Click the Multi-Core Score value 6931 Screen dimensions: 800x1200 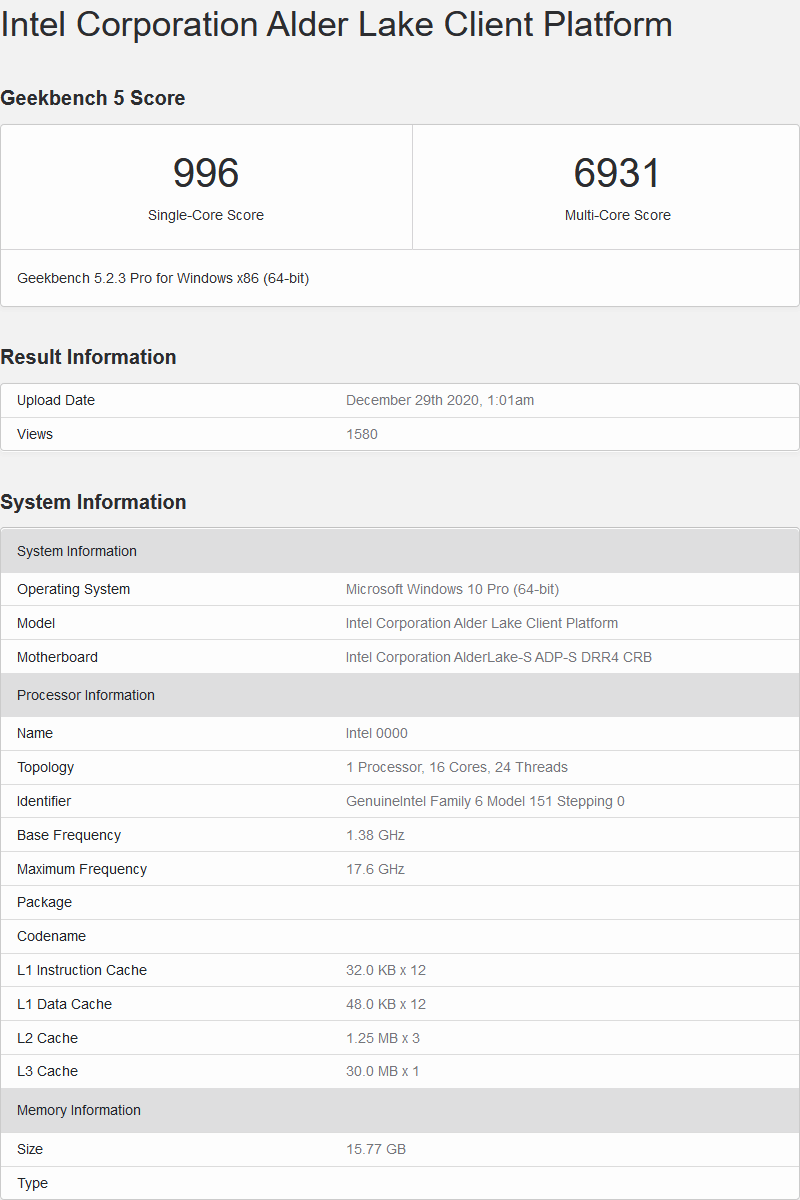pos(617,173)
